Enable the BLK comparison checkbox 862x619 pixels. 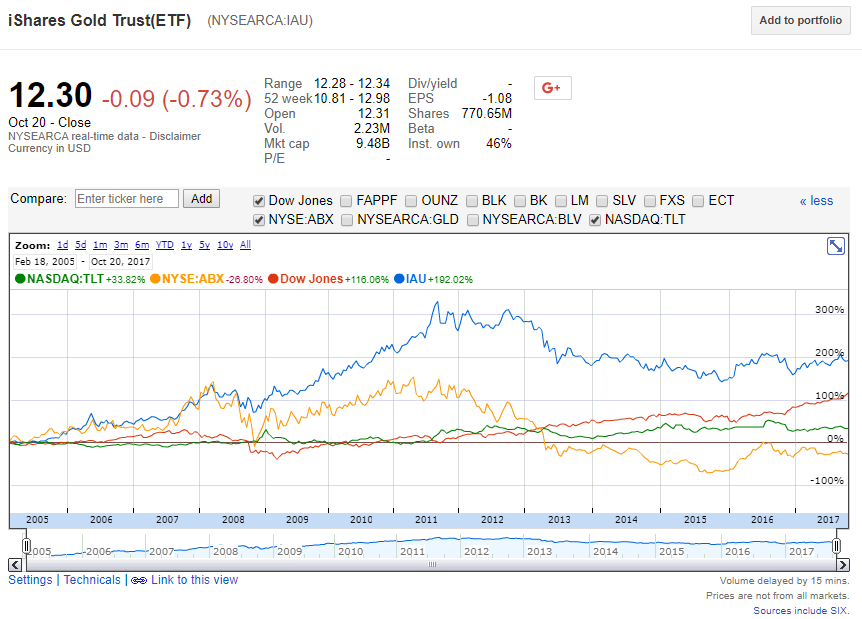click(472, 201)
